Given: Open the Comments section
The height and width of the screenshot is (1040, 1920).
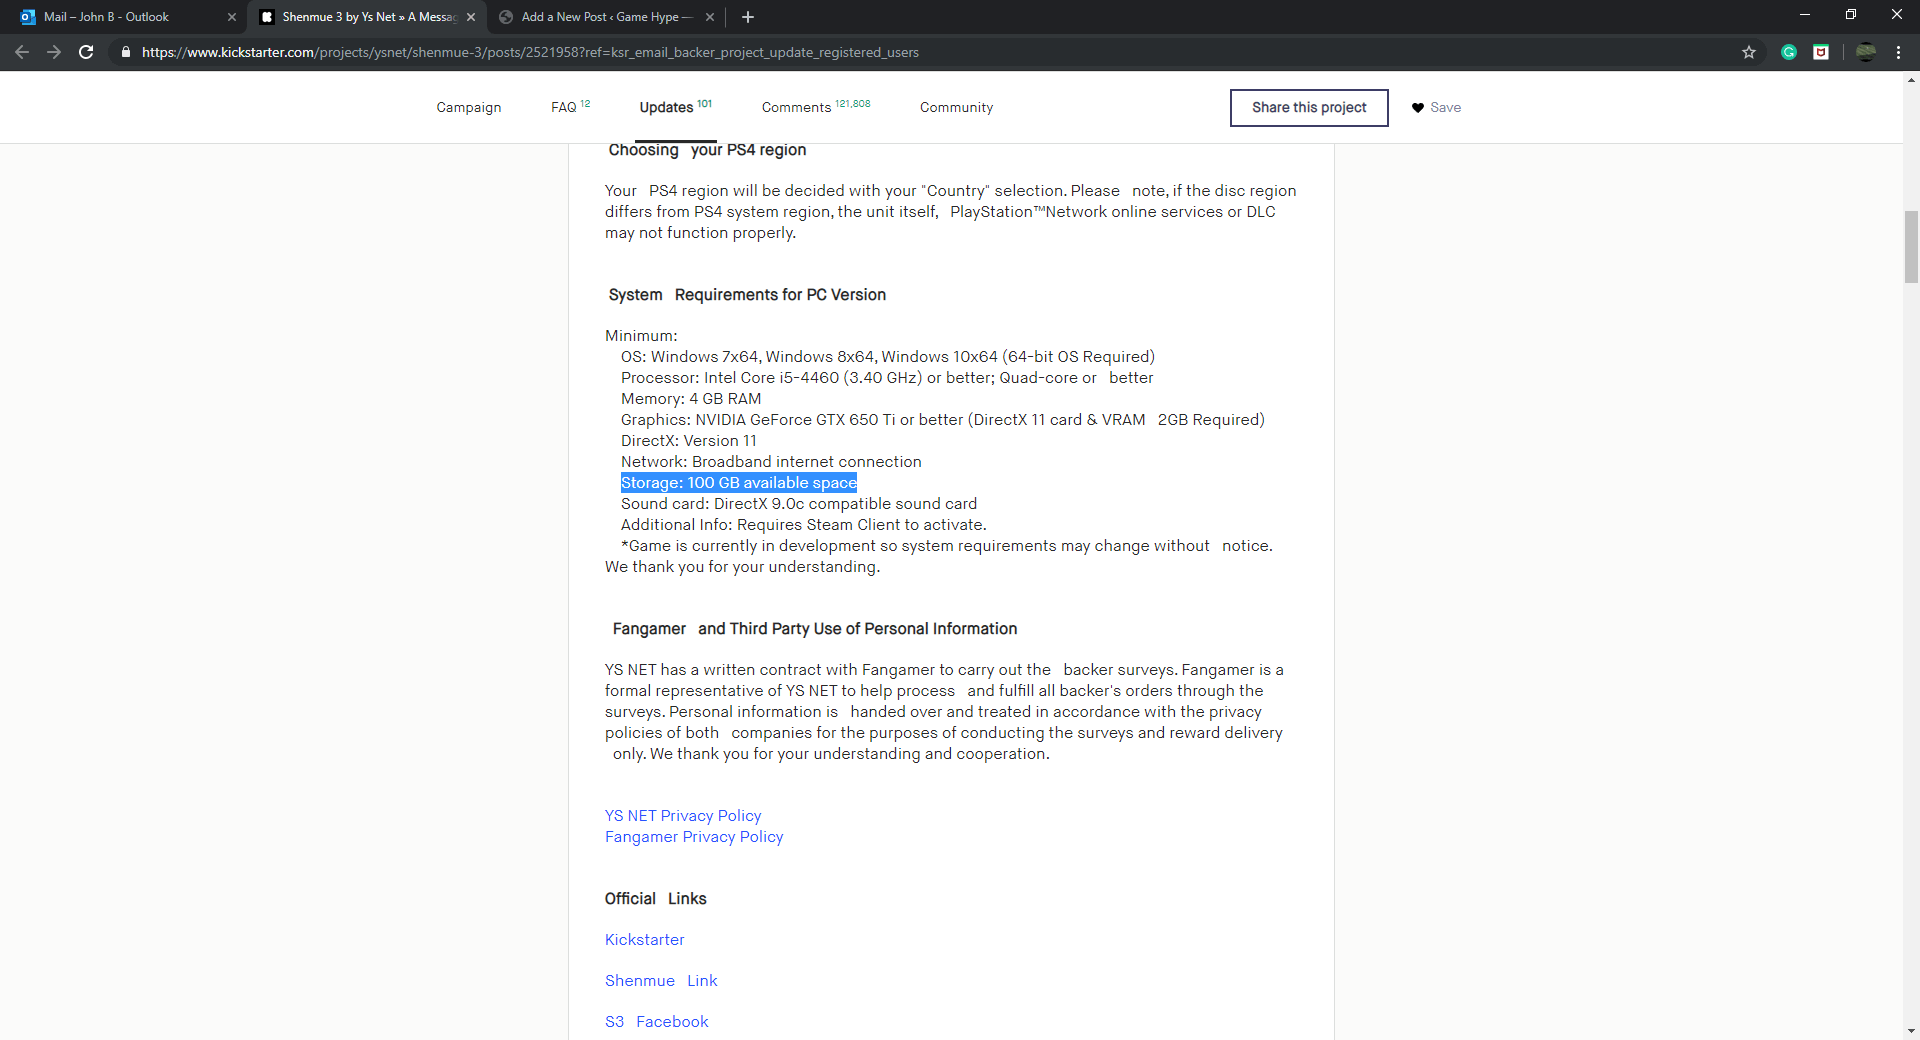Looking at the screenshot, I should 816,107.
